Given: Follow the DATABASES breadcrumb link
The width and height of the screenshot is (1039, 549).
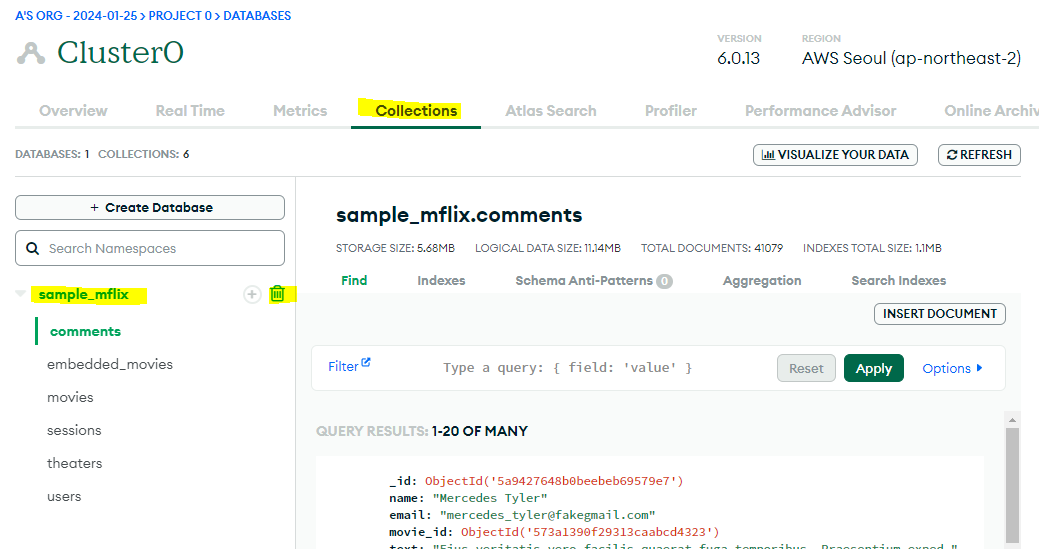Looking at the screenshot, I should (257, 15).
